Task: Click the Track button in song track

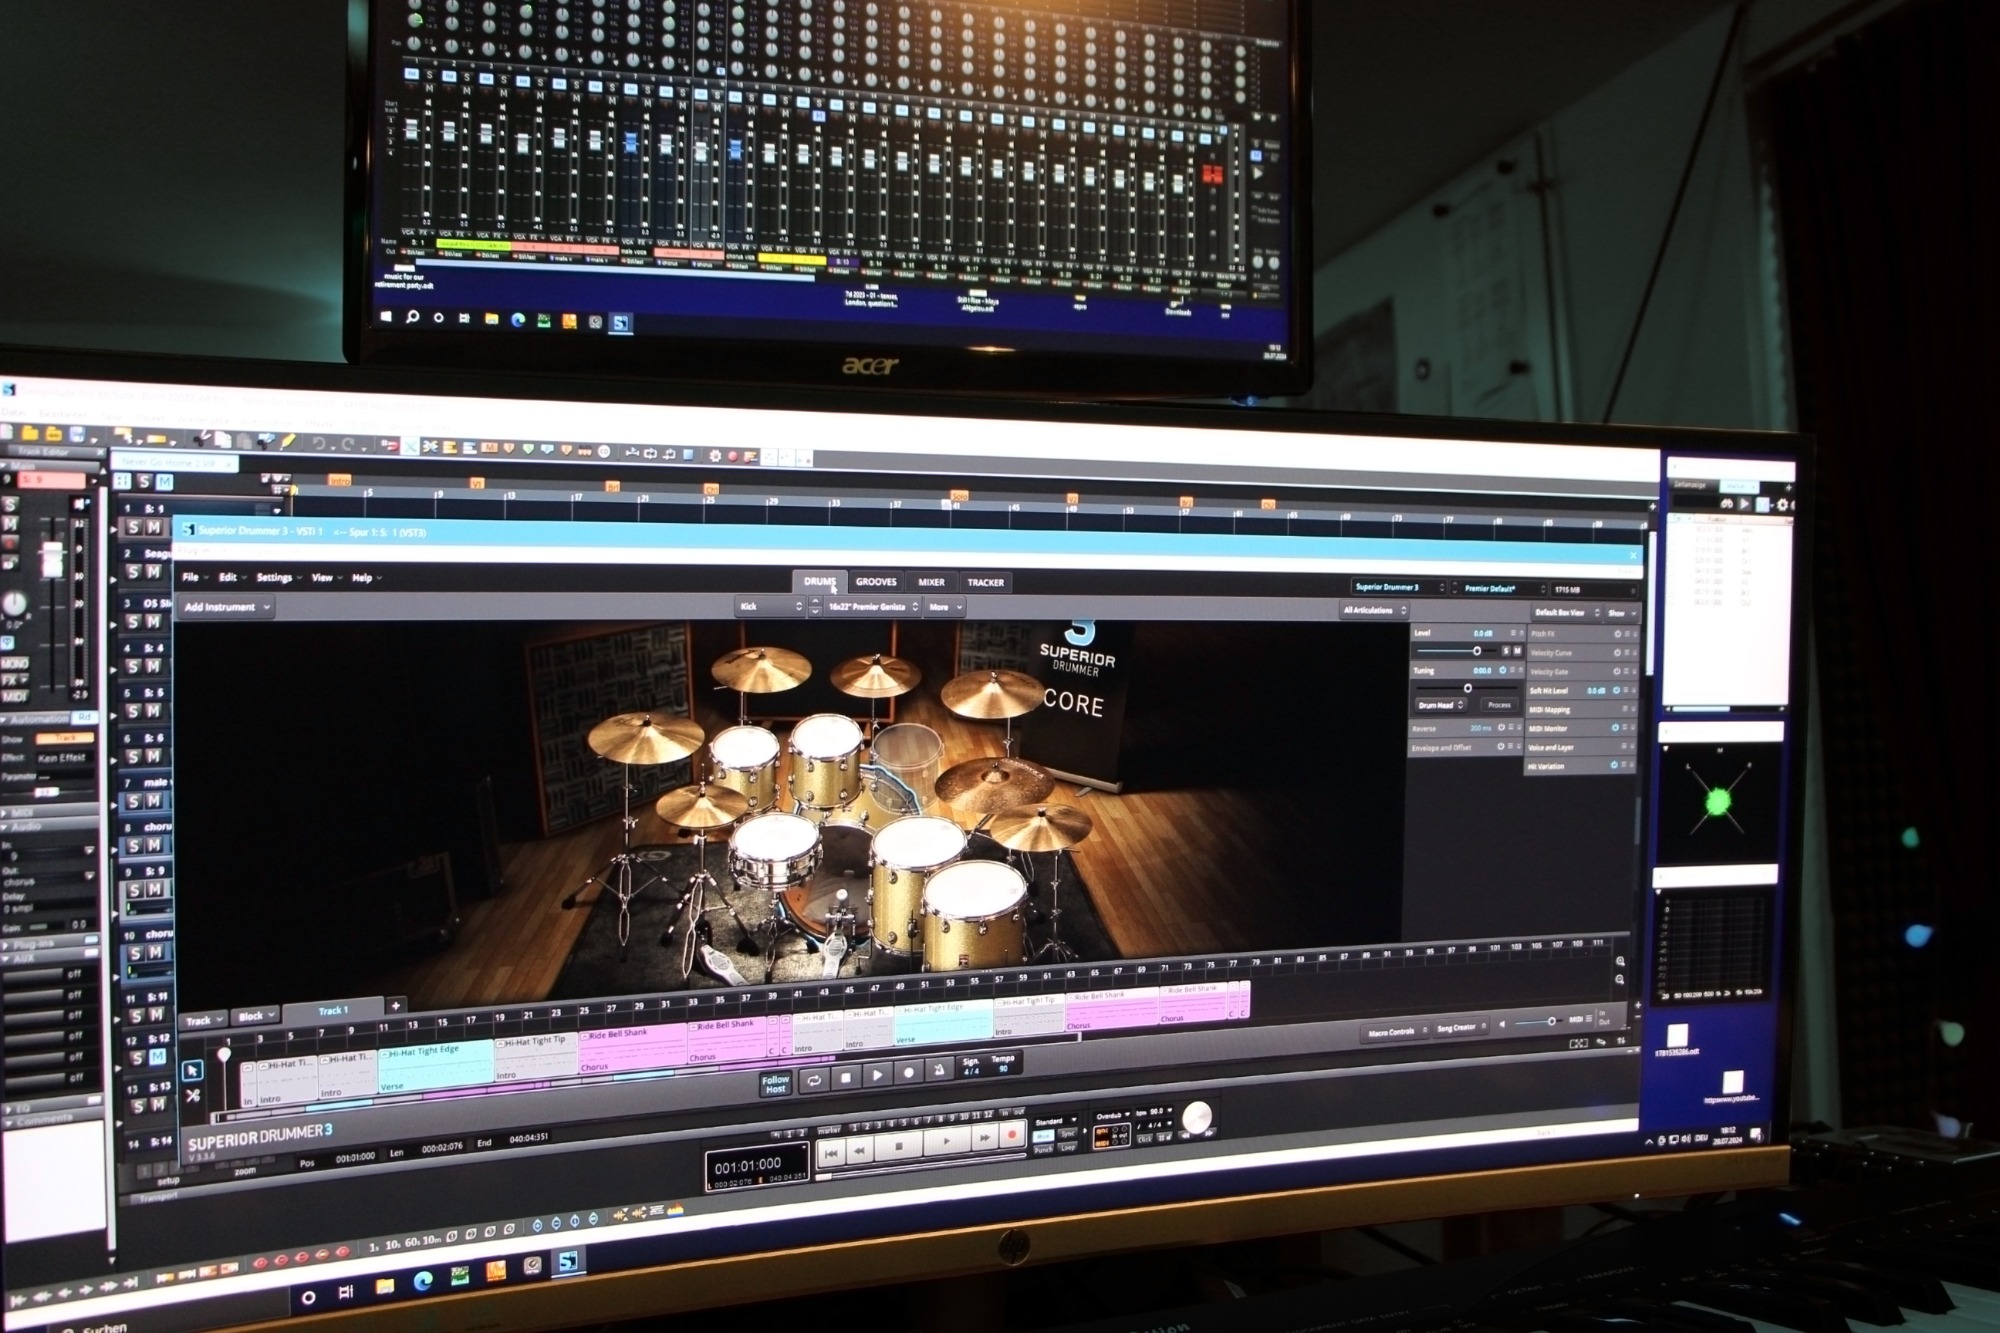Action: (x=203, y=1020)
